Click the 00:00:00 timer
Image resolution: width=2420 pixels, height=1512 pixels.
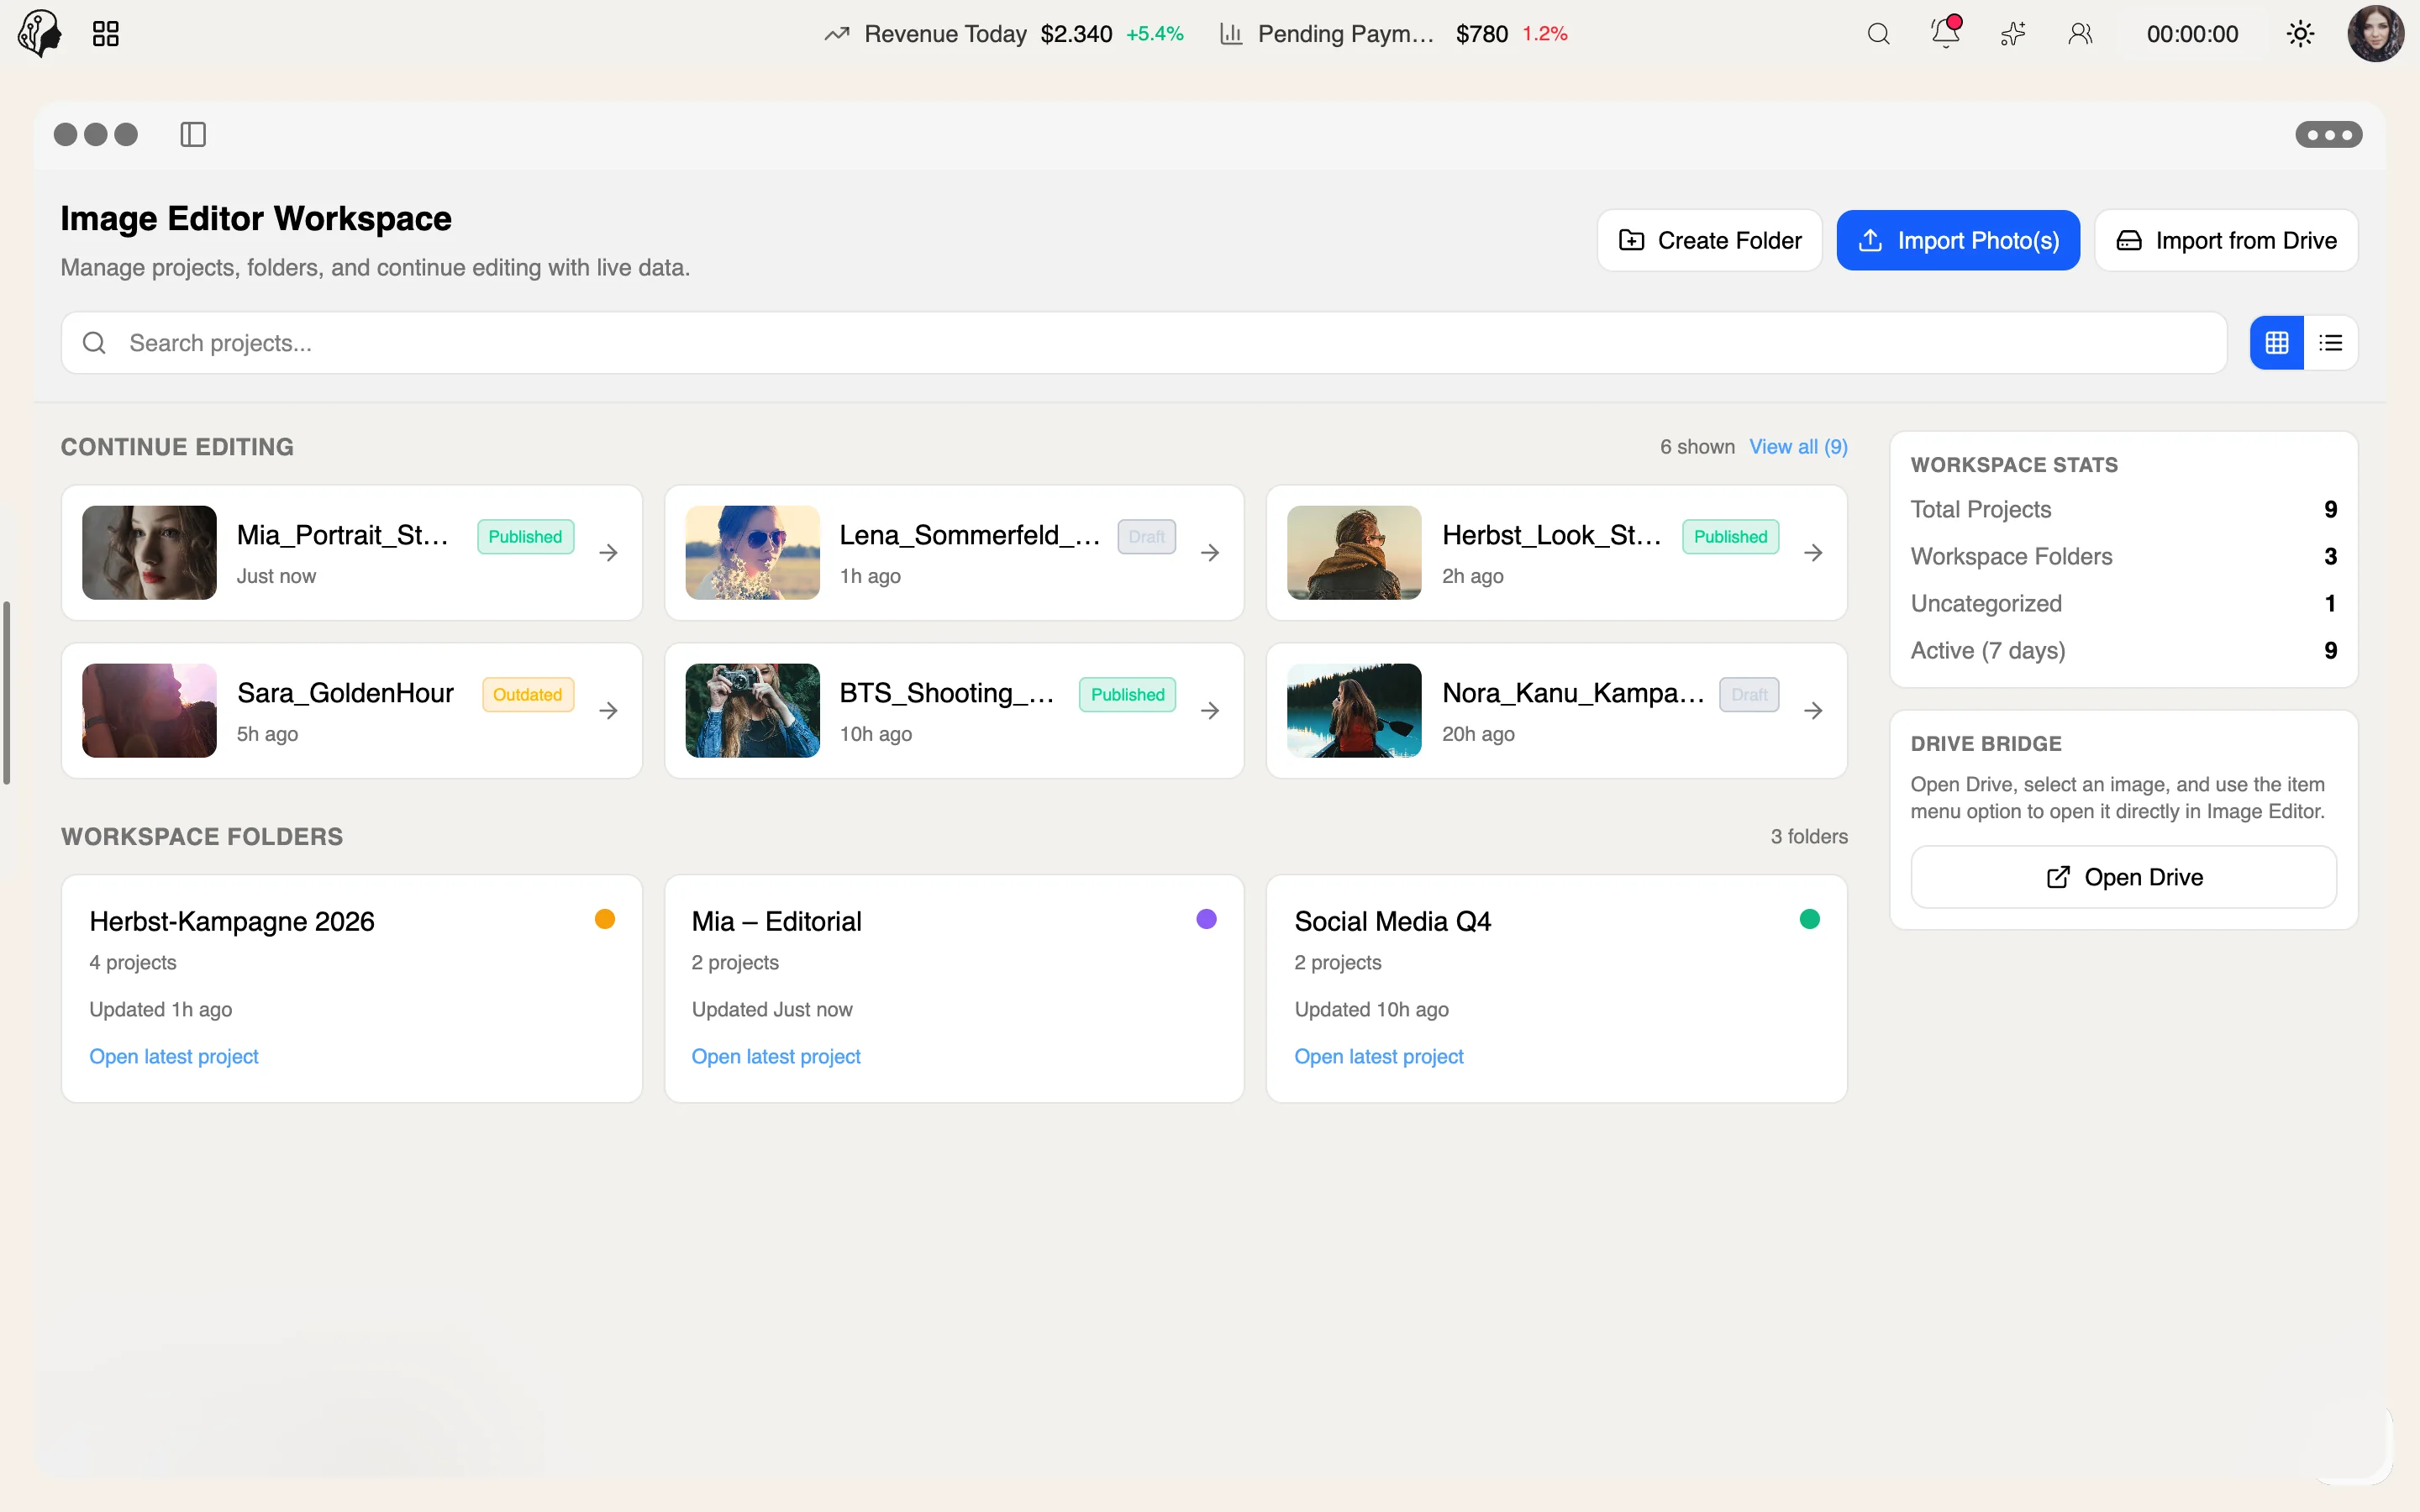[2192, 34]
